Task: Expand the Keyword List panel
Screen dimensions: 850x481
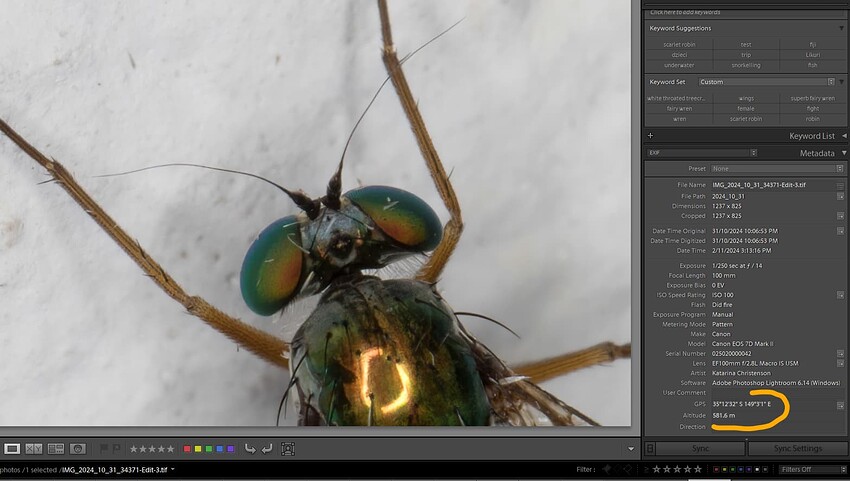Action: tap(844, 136)
